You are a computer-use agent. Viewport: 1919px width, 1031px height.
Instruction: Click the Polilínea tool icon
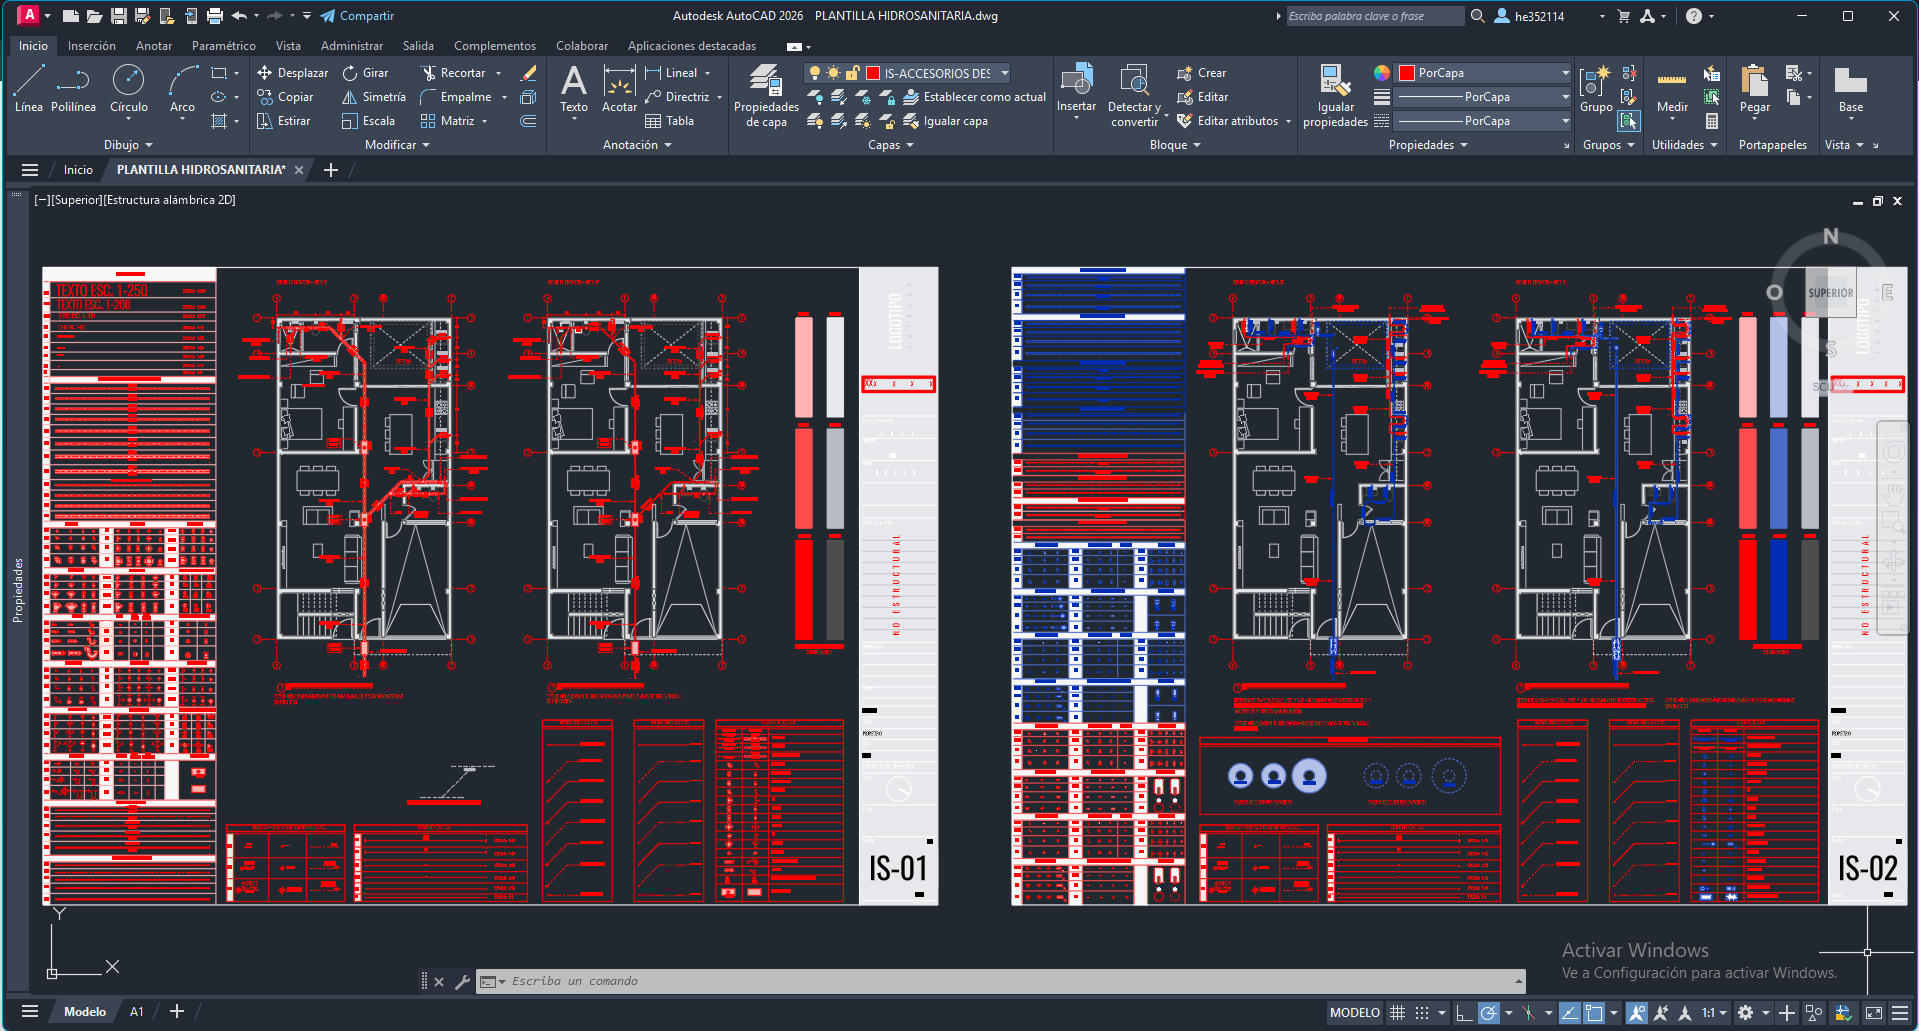click(x=73, y=81)
